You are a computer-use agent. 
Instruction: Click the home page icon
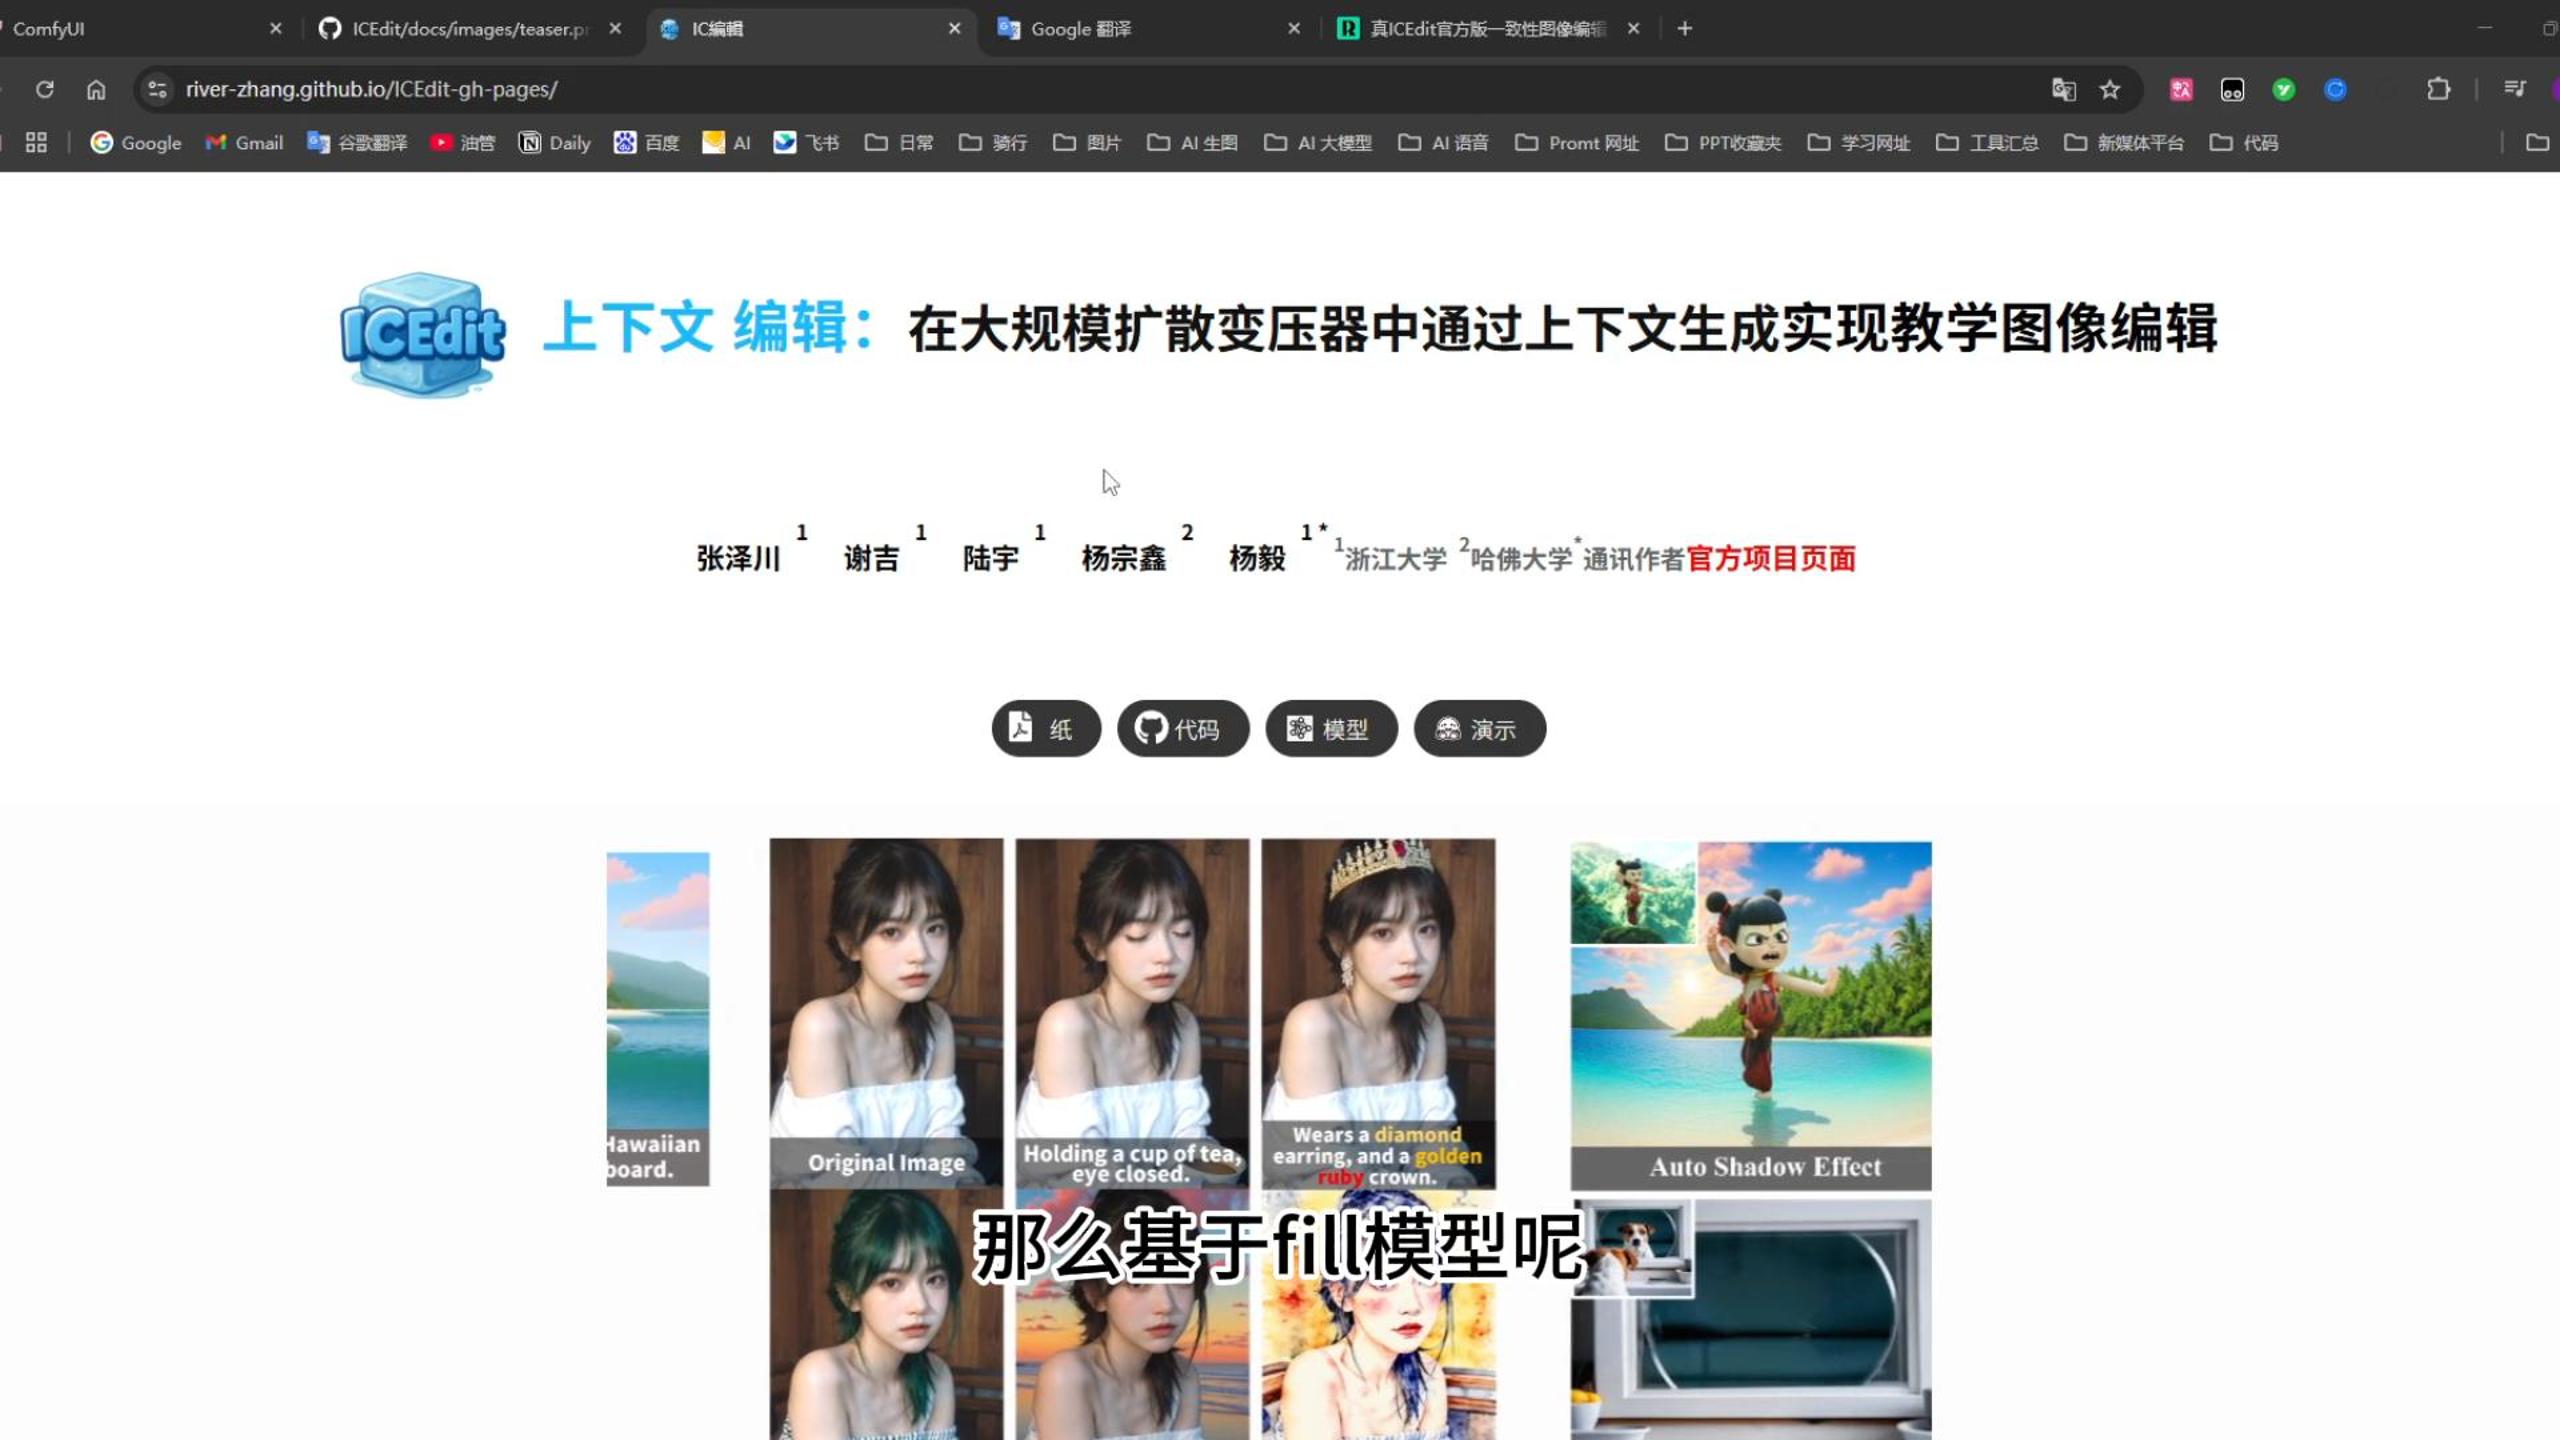pyautogui.click(x=96, y=89)
